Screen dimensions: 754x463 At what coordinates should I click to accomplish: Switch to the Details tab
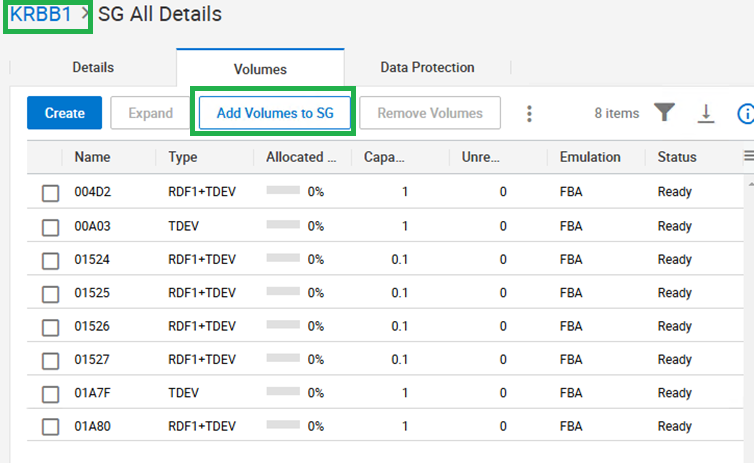coord(93,68)
